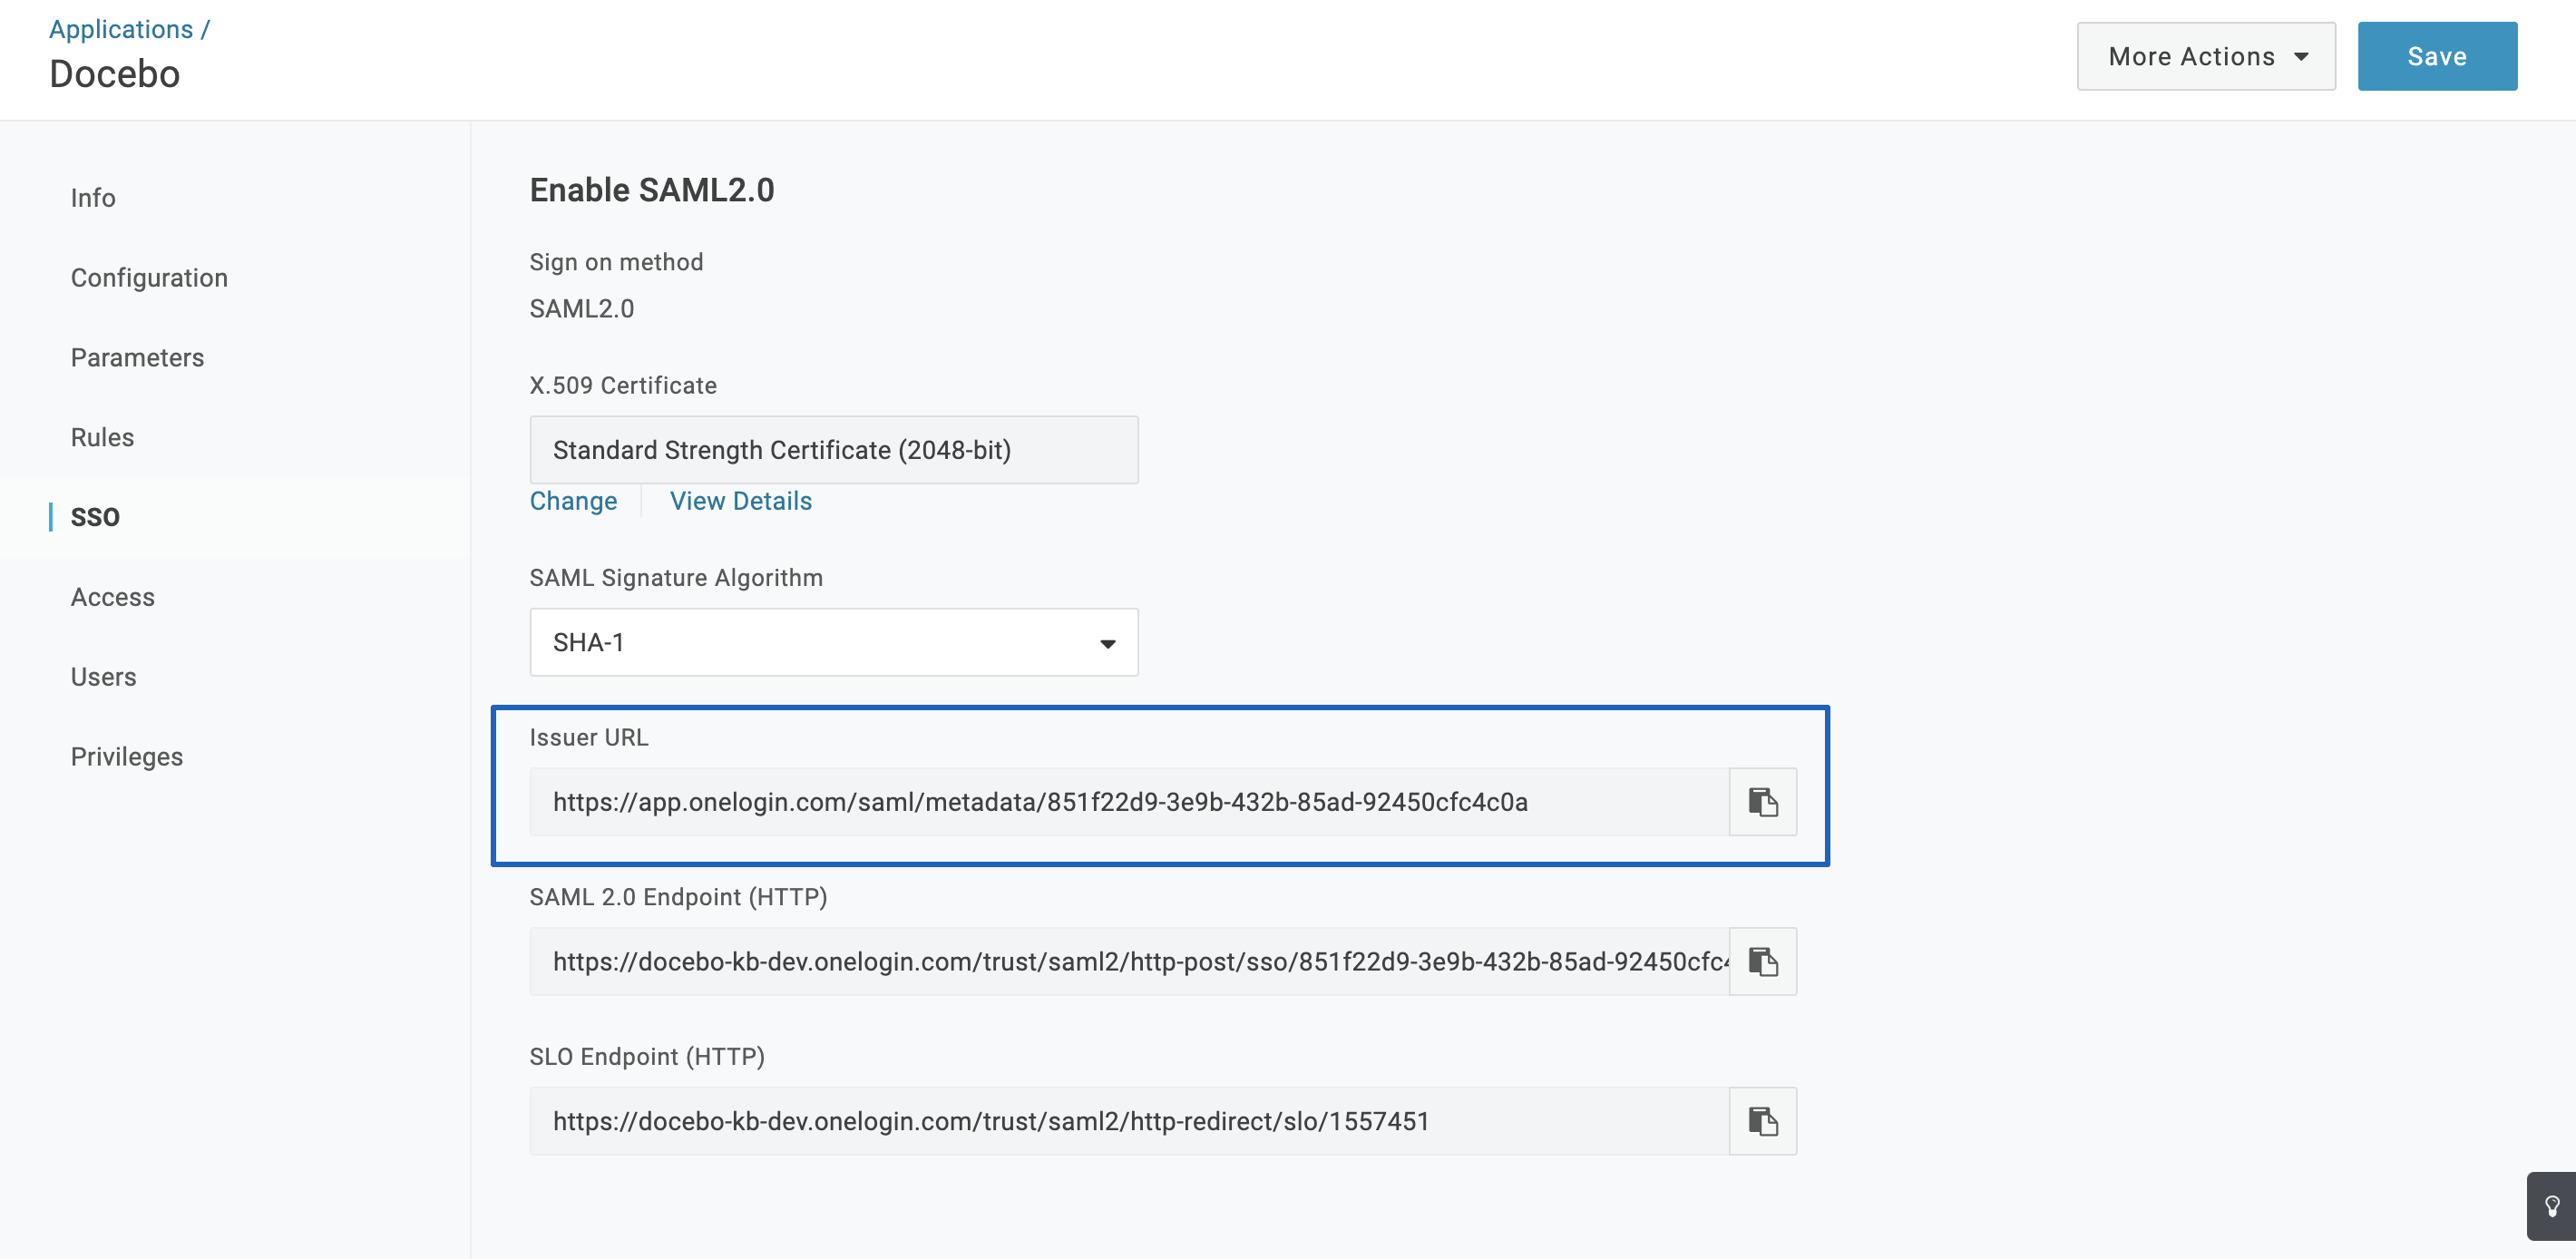This screenshot has width=2576, height=1259.
Task: Click the SAML Signature Algorithm label
Action: [676, 578]
